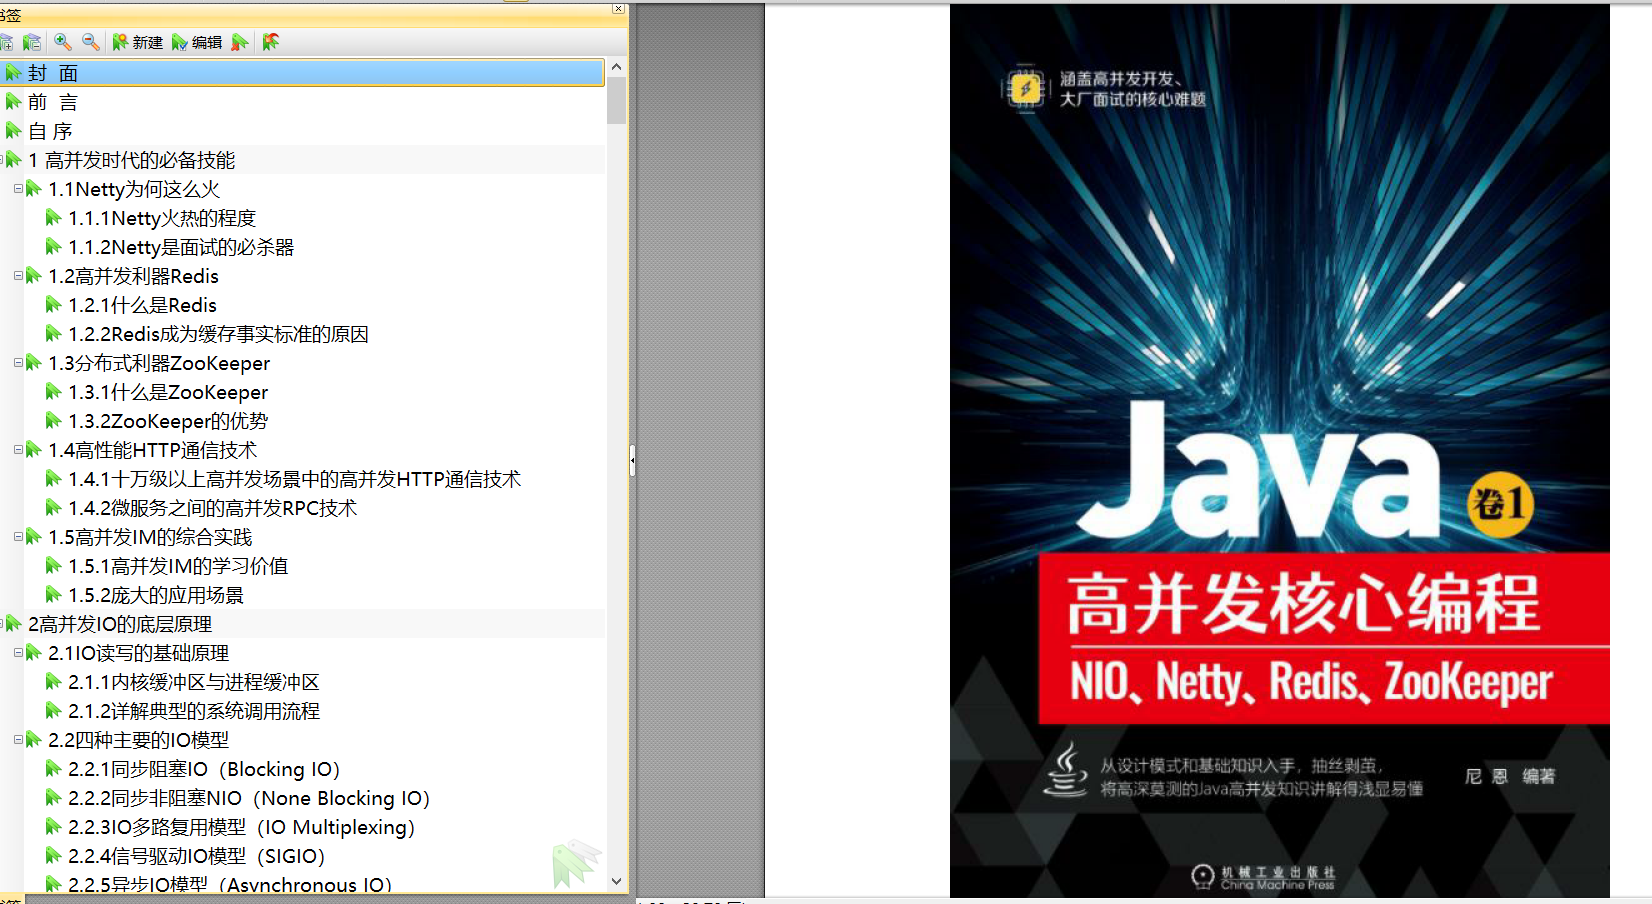Click the bookmark panel scrollbar thumb
Screen dimensions: 1652x904
[x=616, y=100]
